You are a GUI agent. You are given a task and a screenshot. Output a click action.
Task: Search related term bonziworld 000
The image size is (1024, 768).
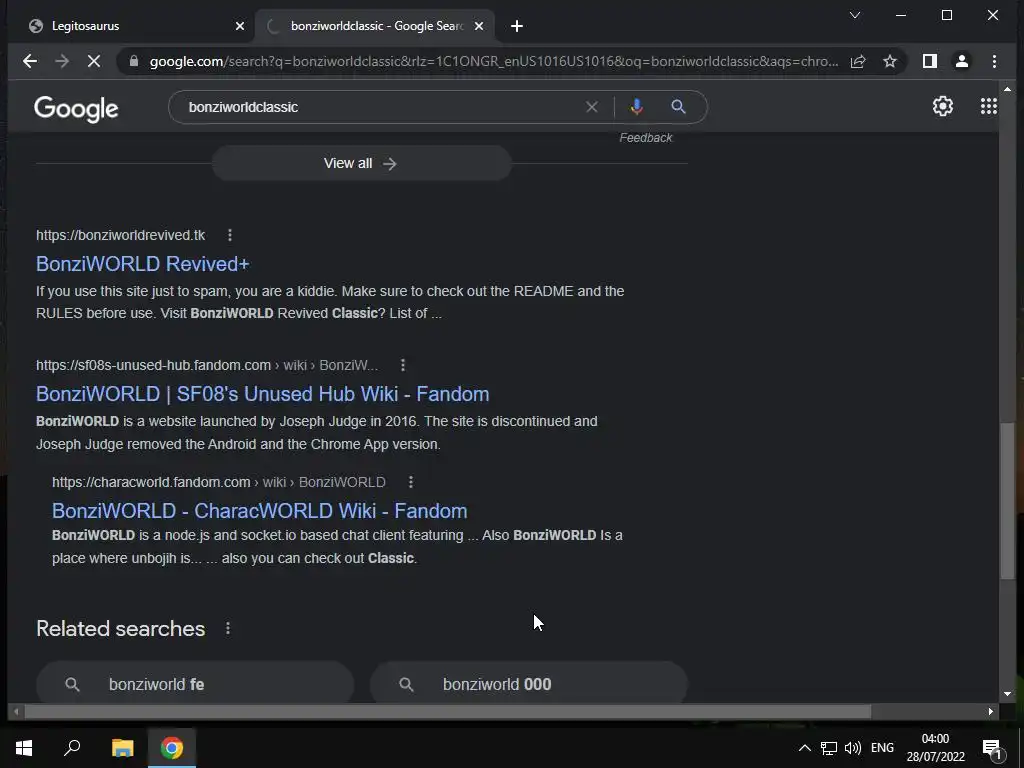(529, 684)
